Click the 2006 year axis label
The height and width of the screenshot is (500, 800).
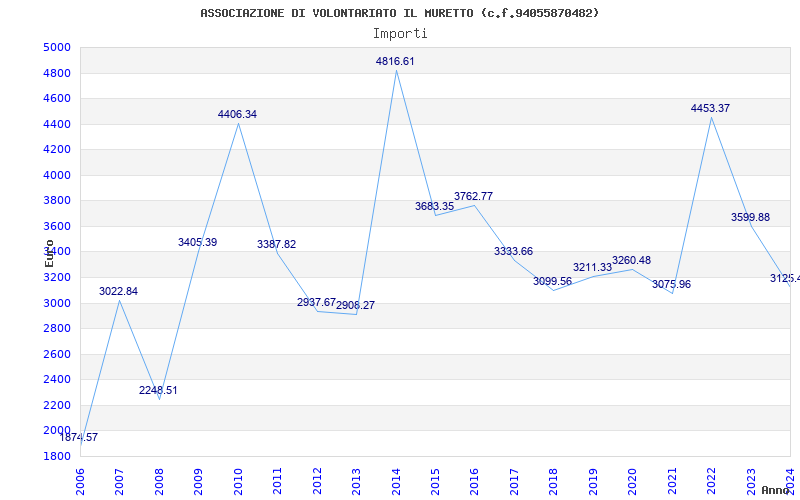(80, 482)
